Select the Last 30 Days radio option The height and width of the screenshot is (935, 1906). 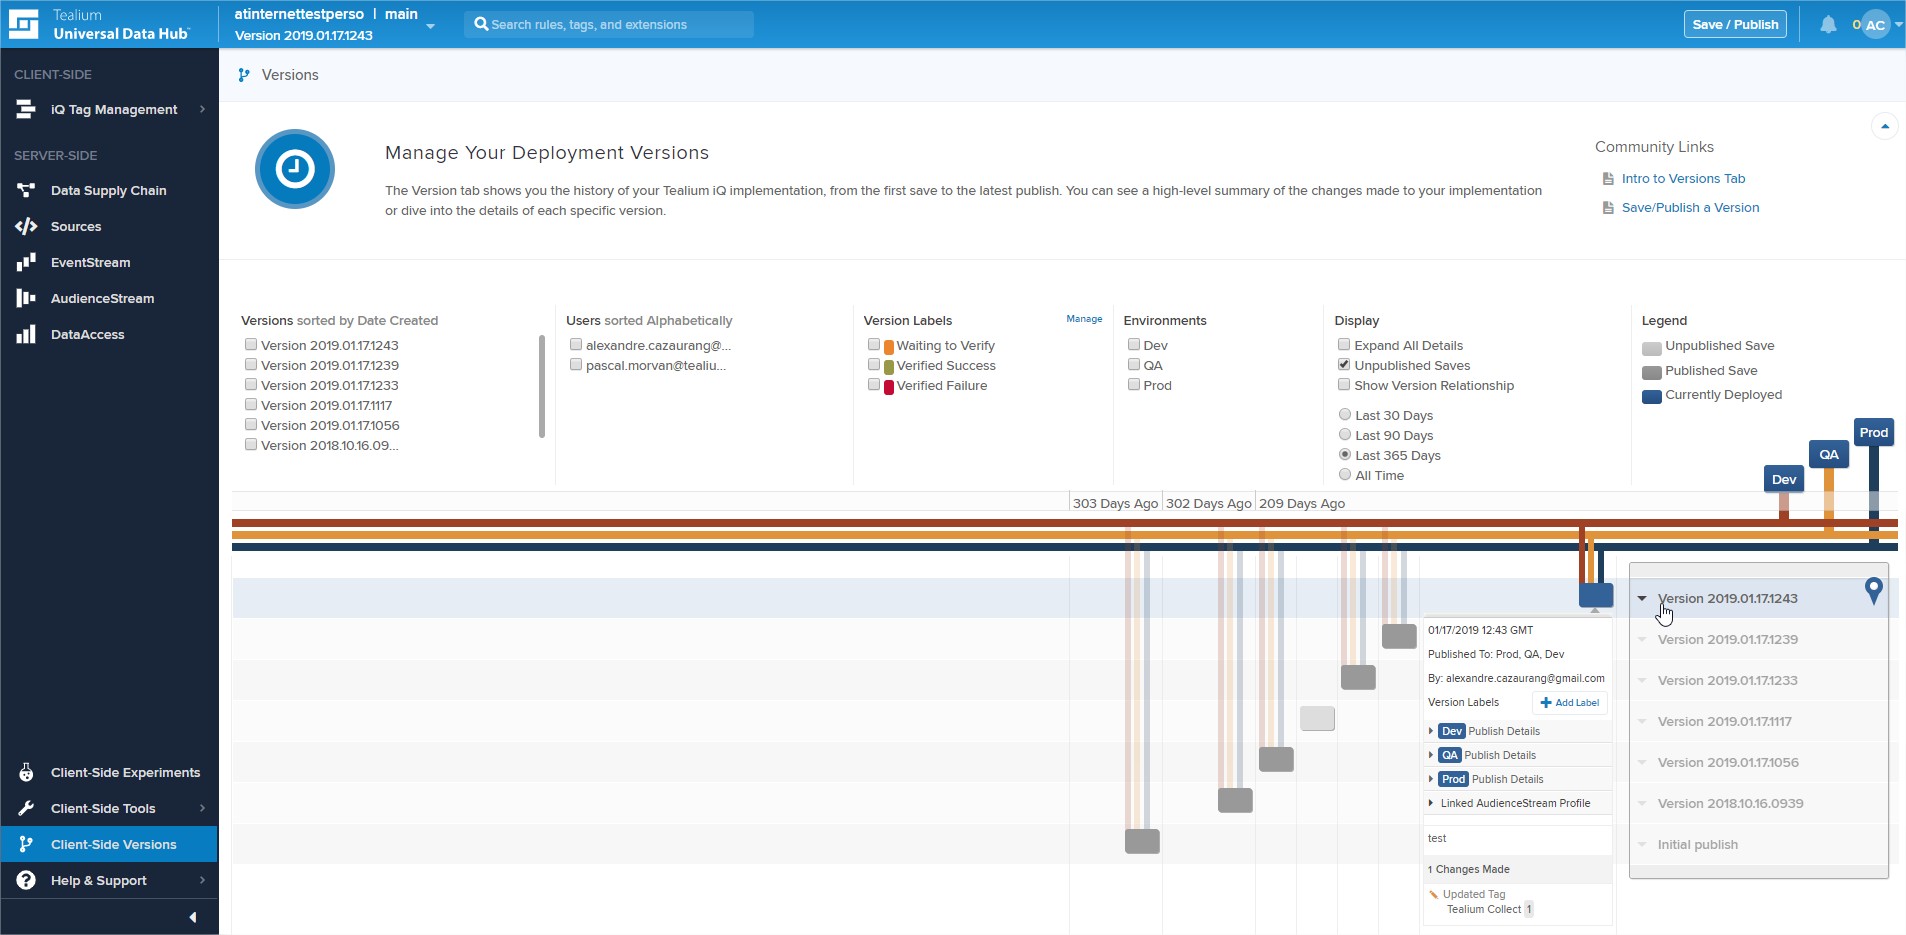[x=1345, y=415]
